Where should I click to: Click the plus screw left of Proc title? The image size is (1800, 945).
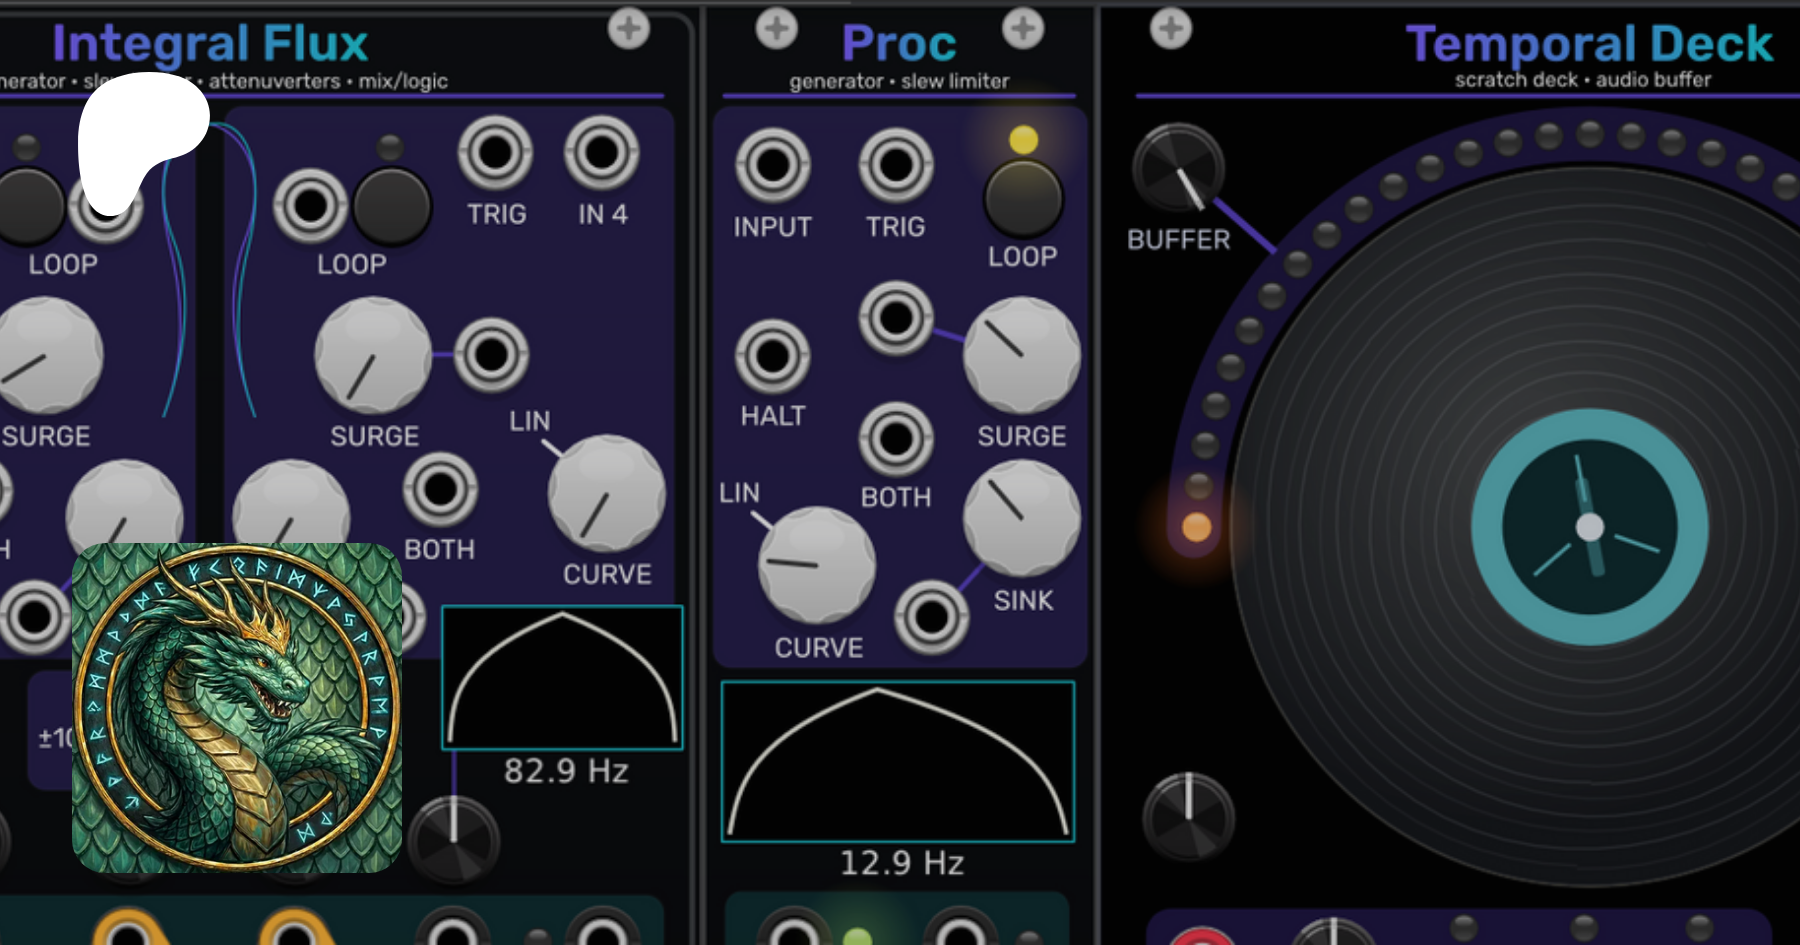pyautogui.click(x=776, y=28)
